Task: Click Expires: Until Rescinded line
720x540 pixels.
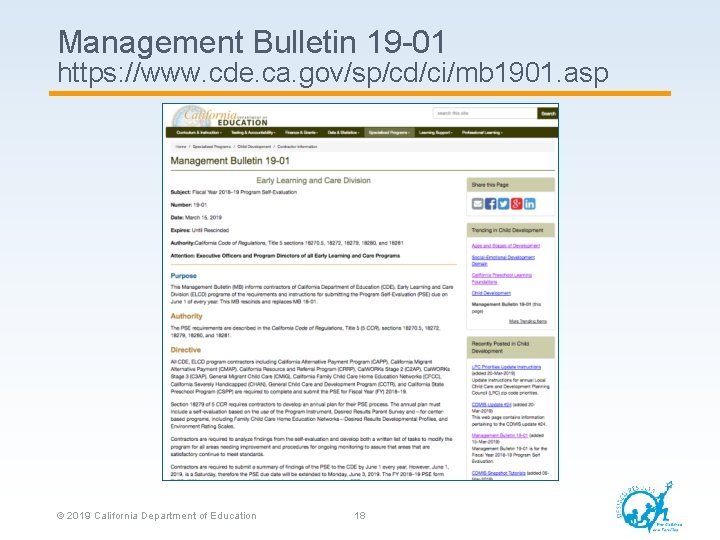Action: pos(199,231)
